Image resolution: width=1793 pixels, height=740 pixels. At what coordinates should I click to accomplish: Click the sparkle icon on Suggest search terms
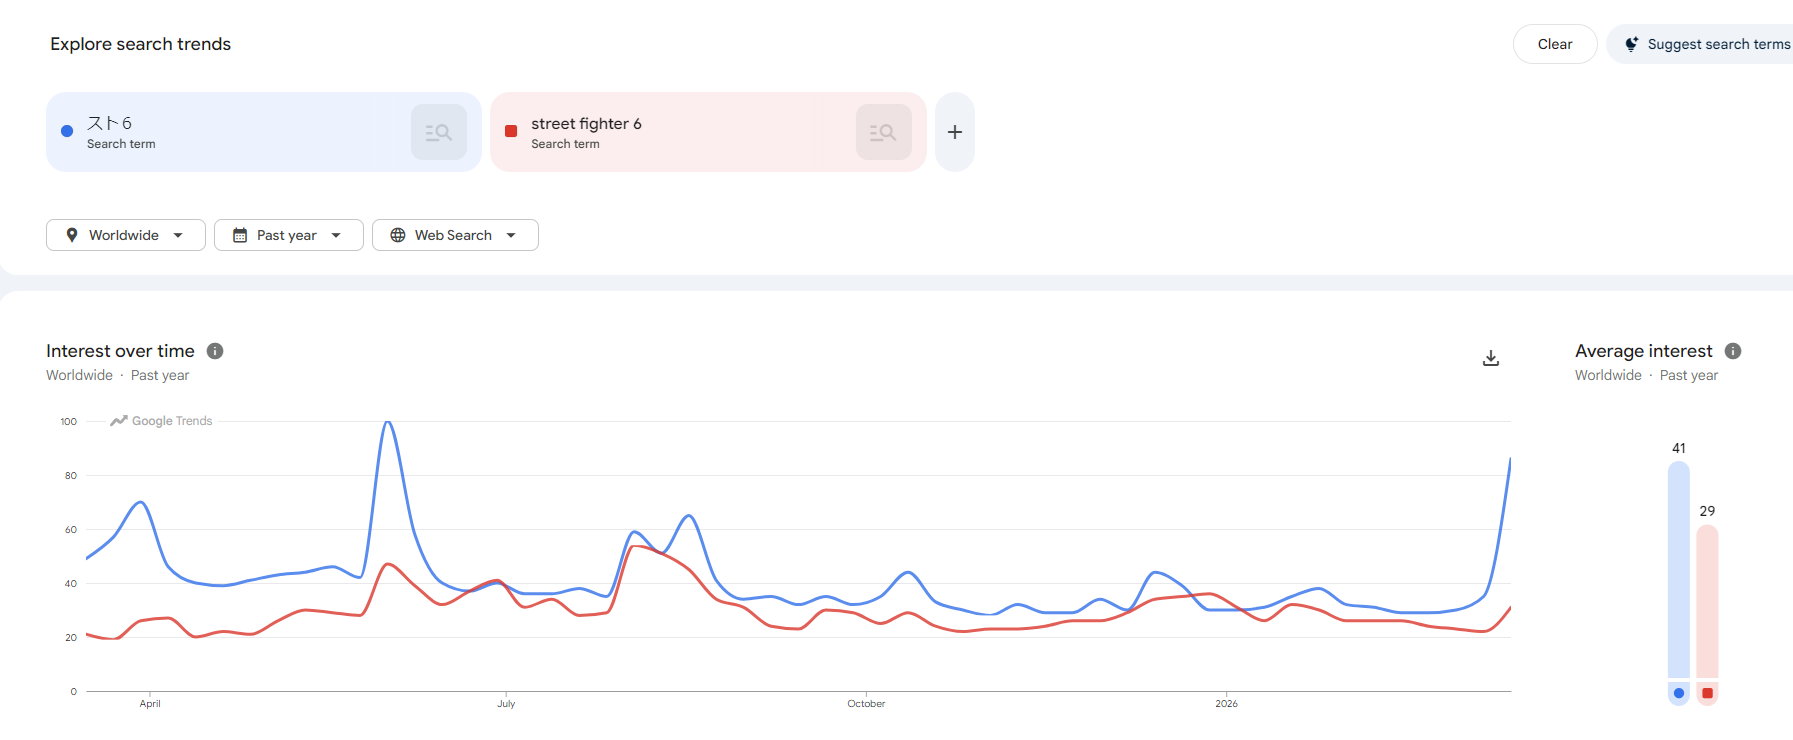click(1631, 44)
